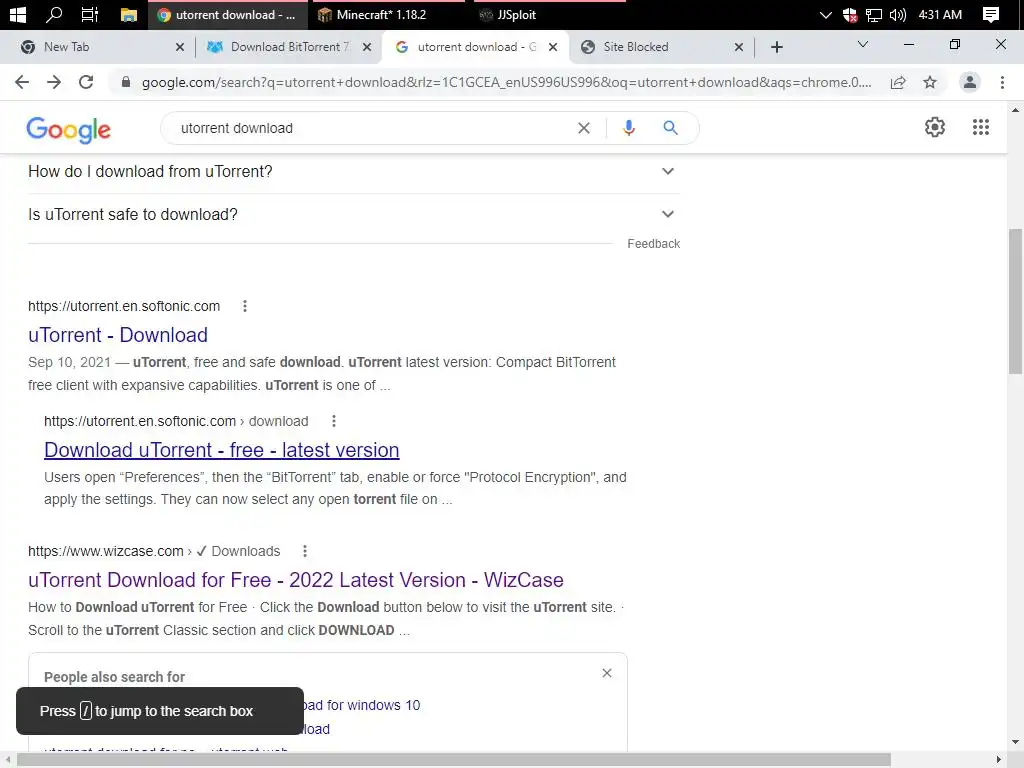Click the Google search input field

[x=372, y=128]
